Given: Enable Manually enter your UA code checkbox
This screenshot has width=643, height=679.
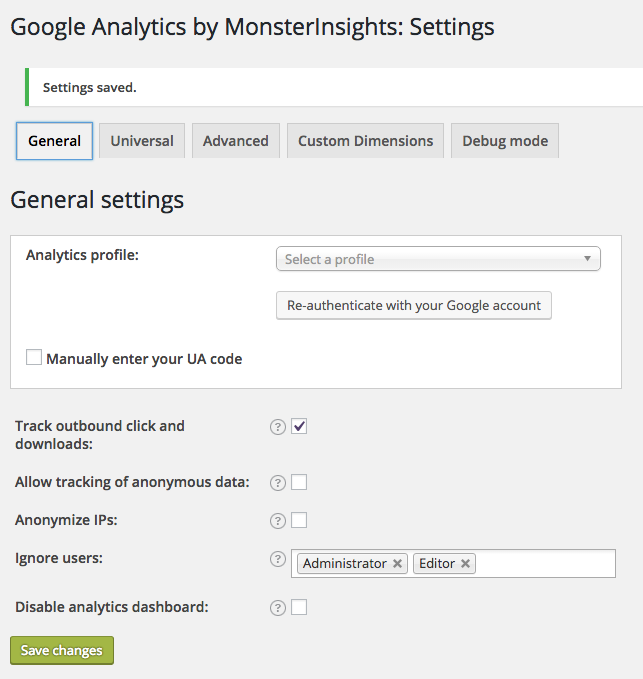Looking at the screenshot, I should (34, 357).
